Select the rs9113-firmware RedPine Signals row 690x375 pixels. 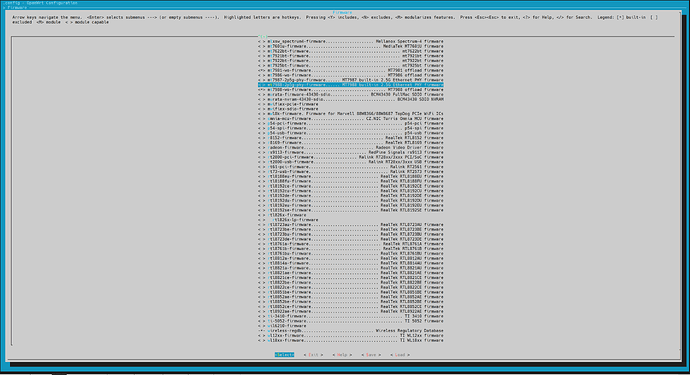(351, 152)
